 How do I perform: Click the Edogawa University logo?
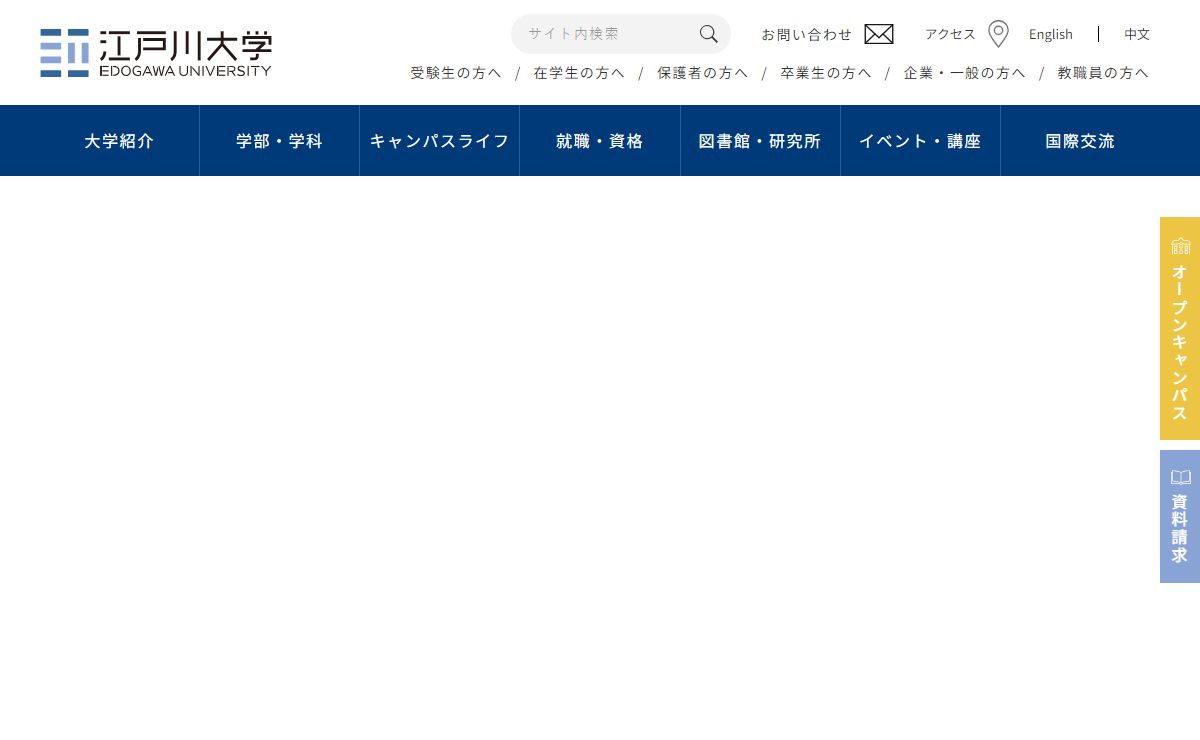(156, 53)
